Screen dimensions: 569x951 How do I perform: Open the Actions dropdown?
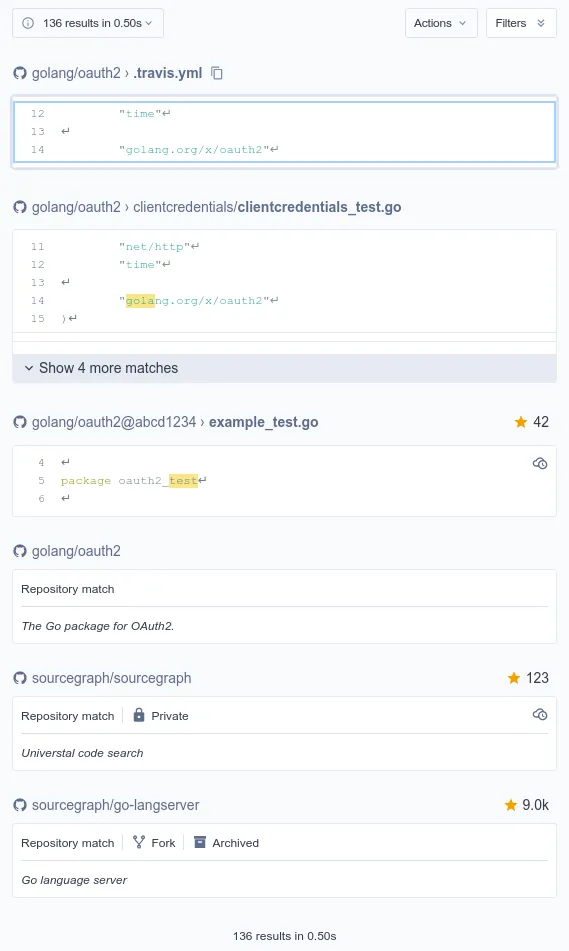click(441, 23)
